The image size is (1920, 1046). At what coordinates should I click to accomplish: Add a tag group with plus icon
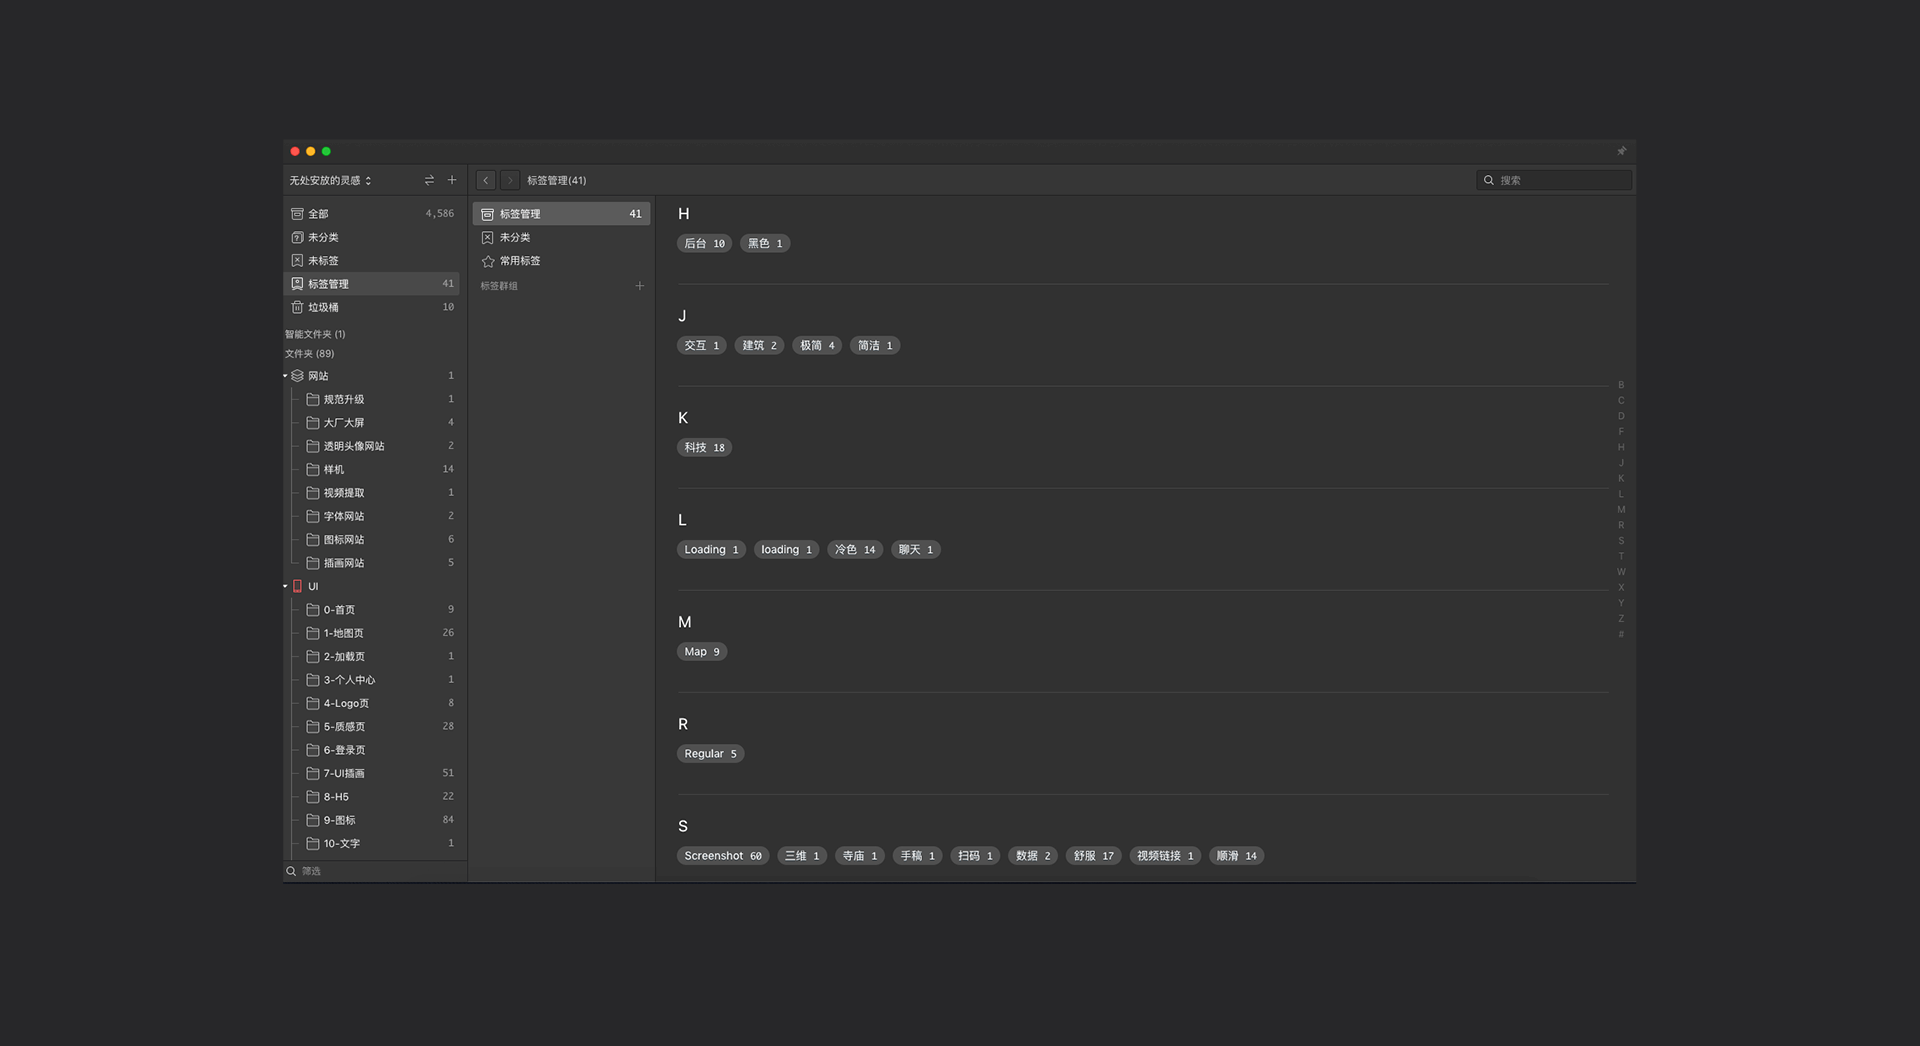(x=640, y=286)
